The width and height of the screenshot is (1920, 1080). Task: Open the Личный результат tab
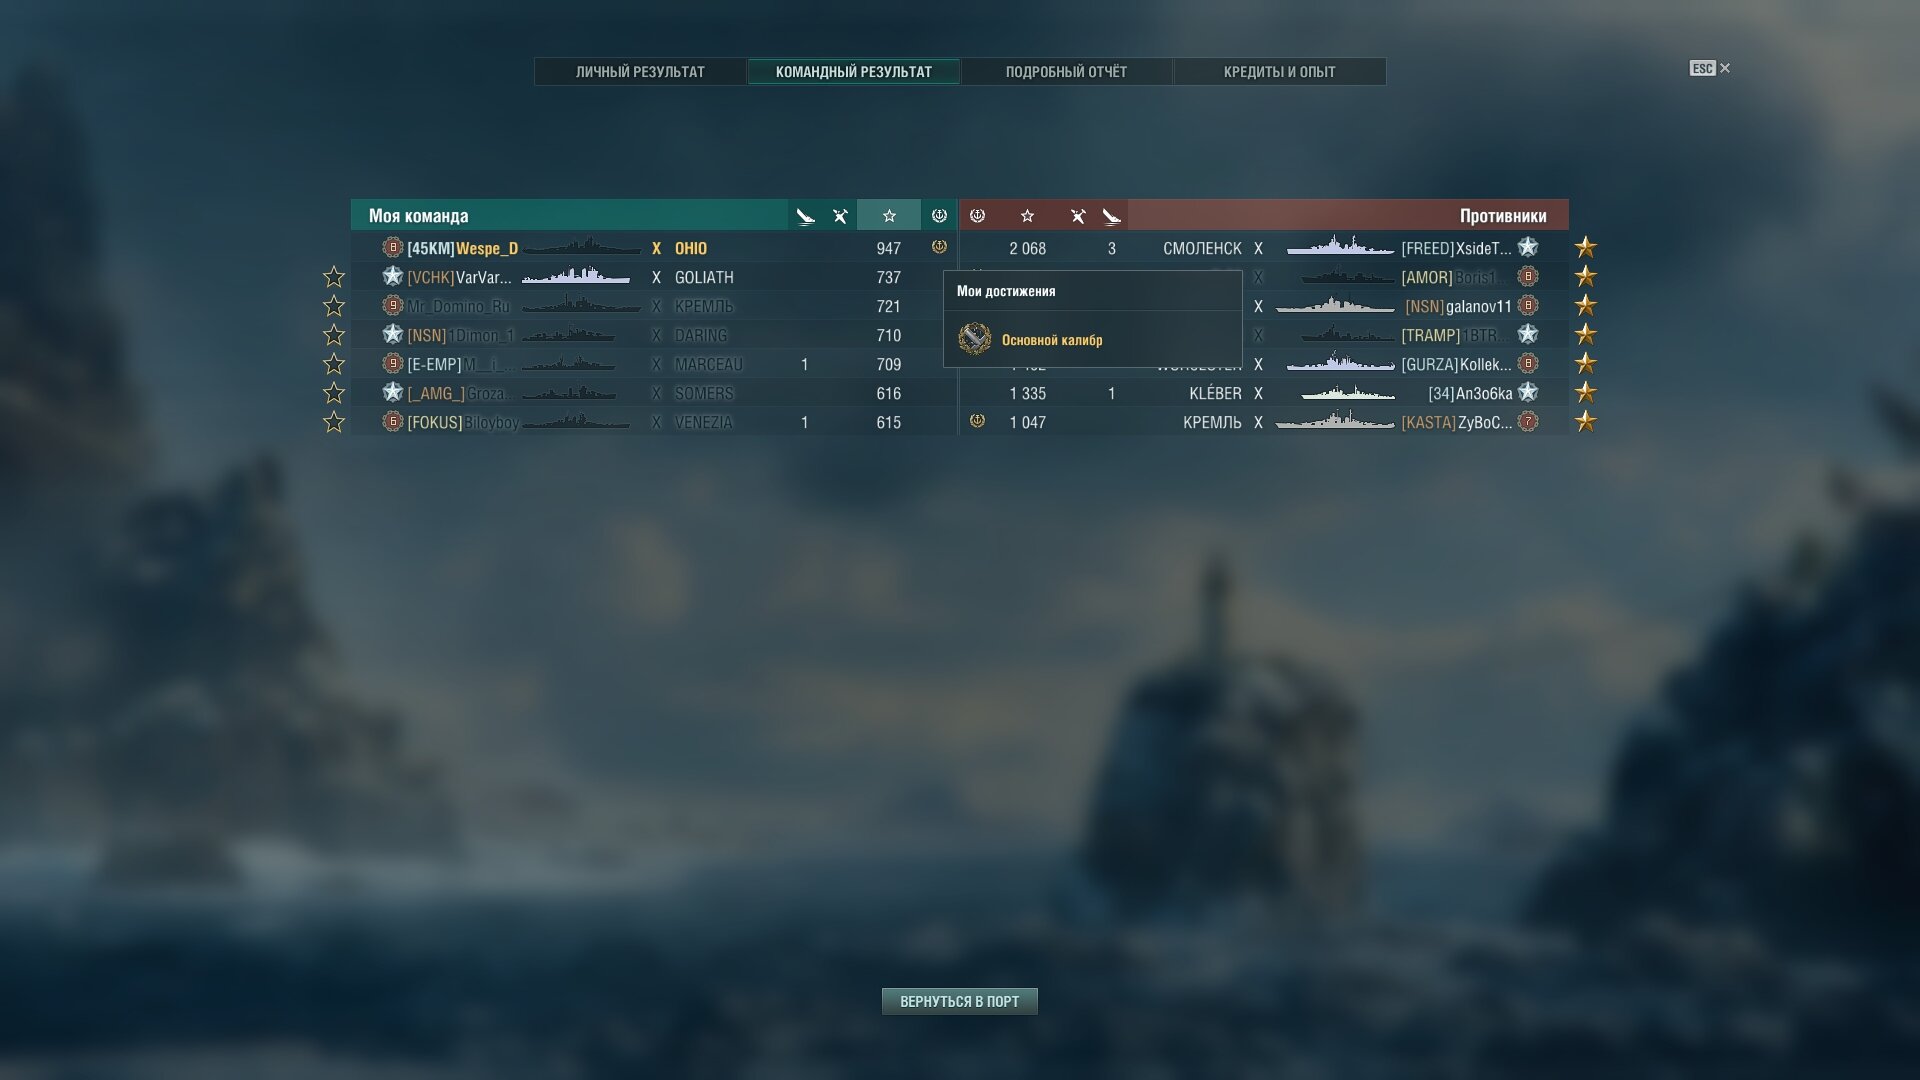click(x=640, y=72)
